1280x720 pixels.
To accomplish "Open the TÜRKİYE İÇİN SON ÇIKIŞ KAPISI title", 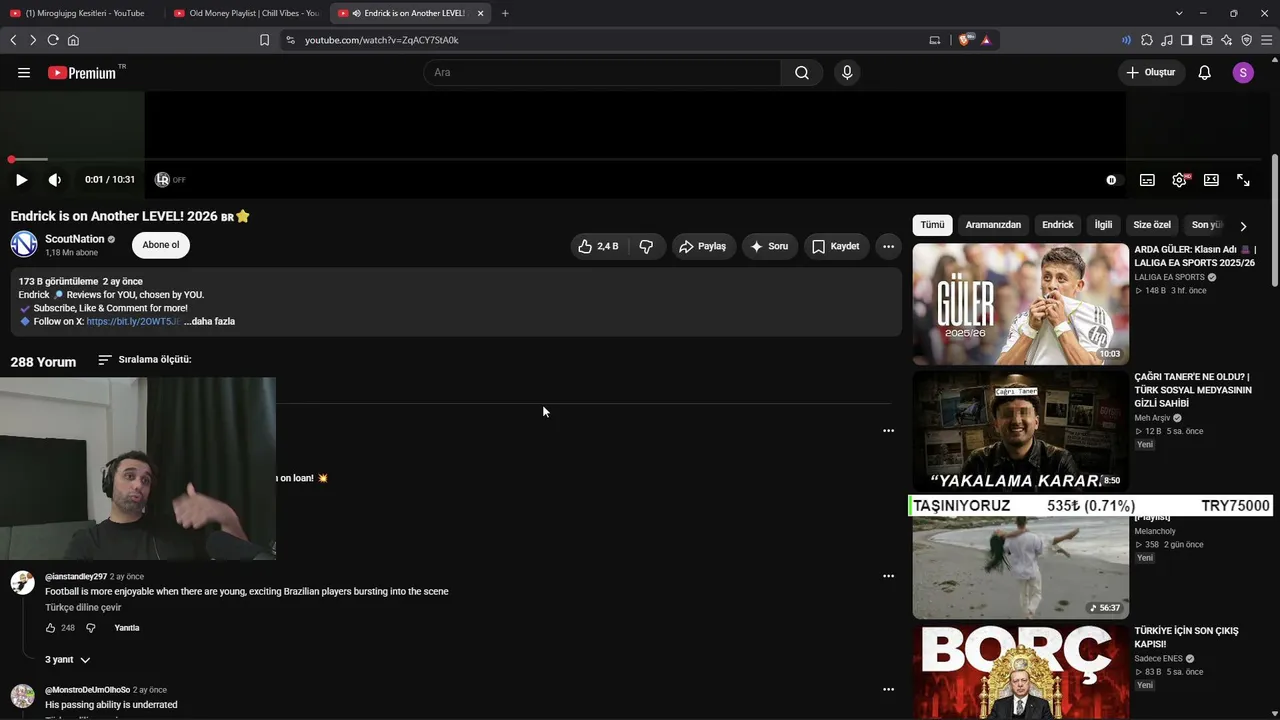I will click(x=1186, y=637).
